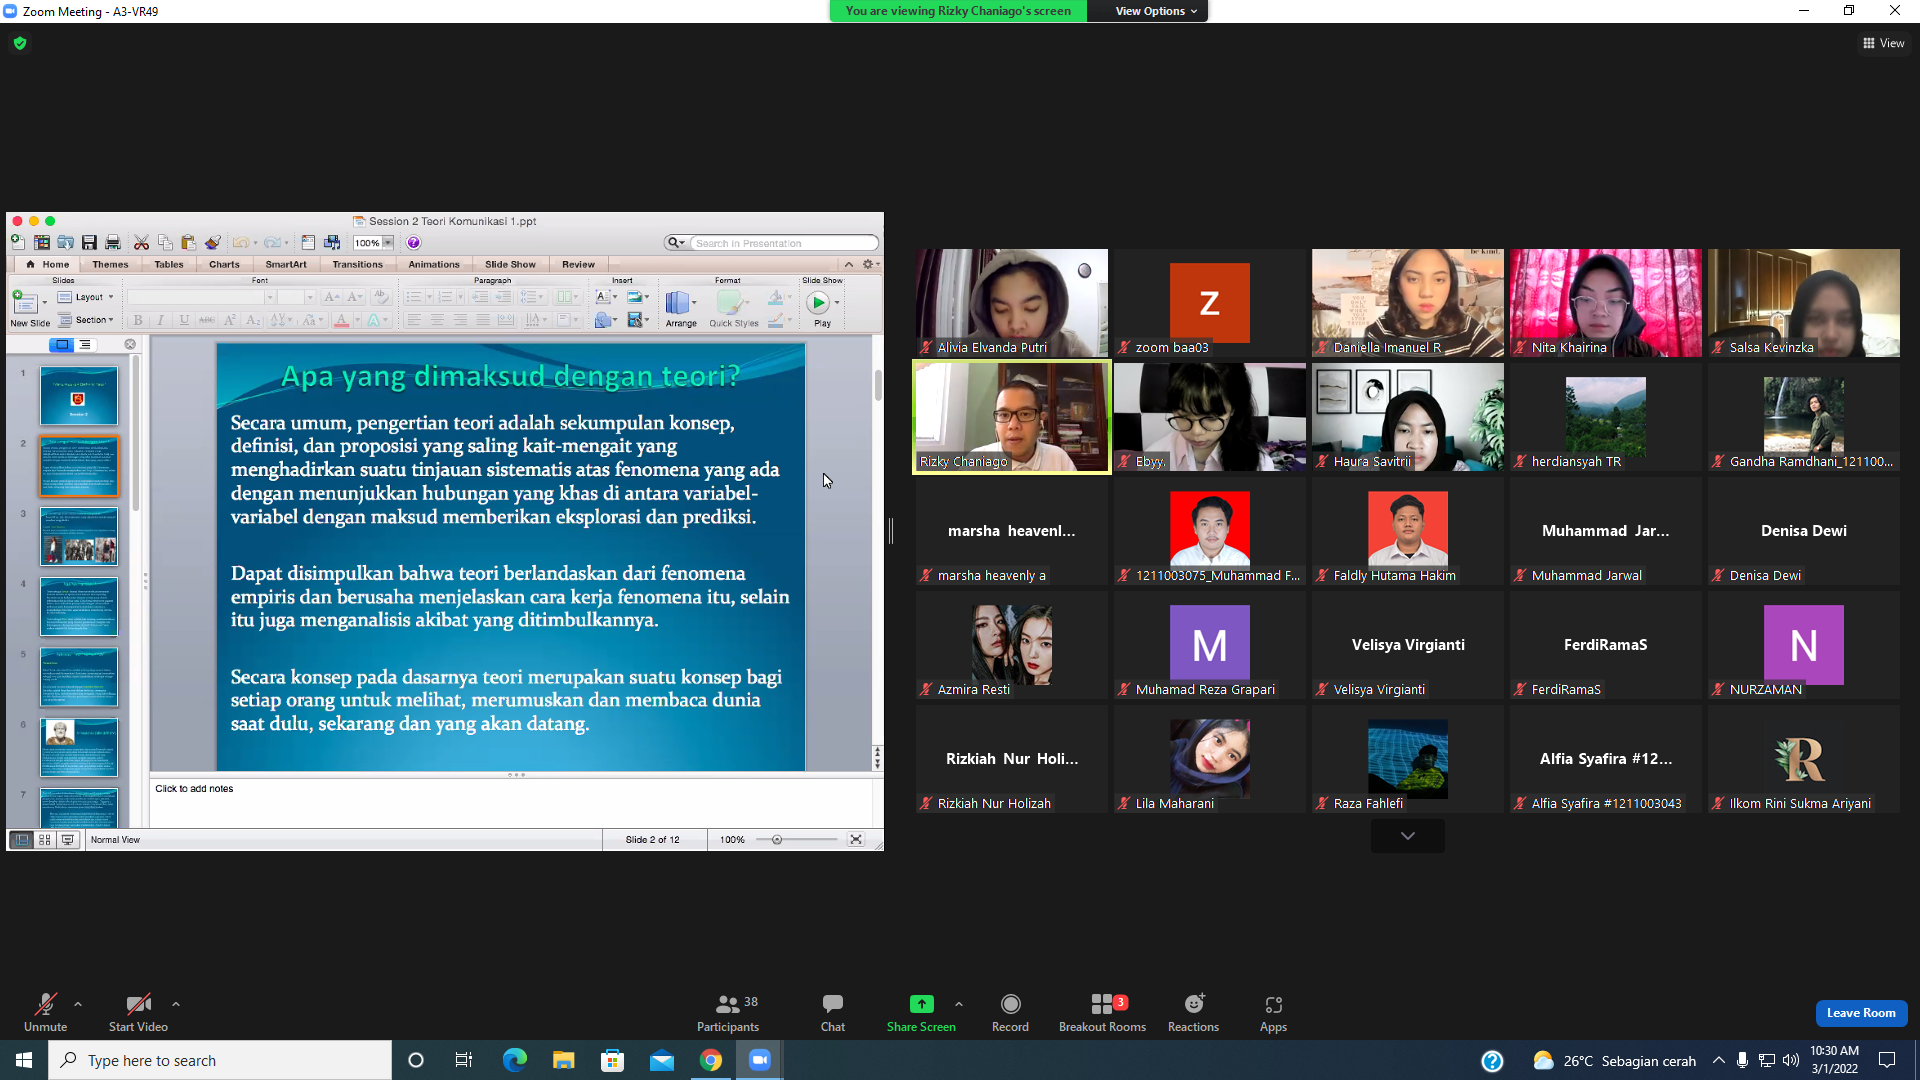Expand share options arrow beside Share Screen
Image resolution: width=1920 pixels, height=1080 pixels.
[959, 1004]
